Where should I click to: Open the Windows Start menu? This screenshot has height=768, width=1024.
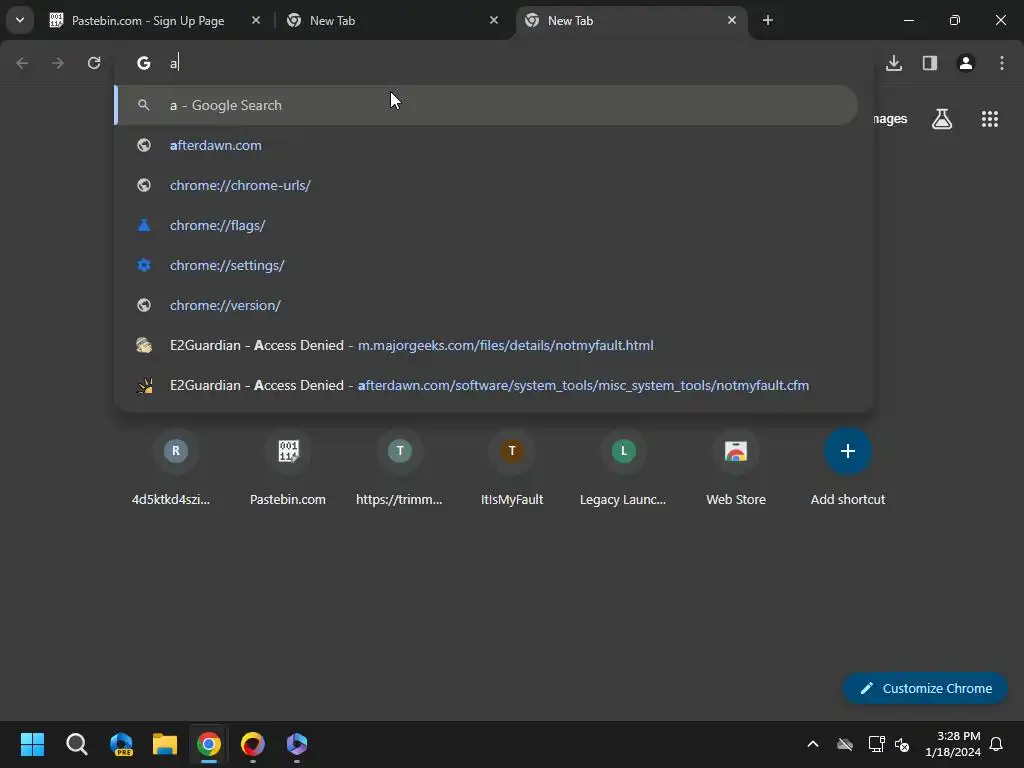32,744
